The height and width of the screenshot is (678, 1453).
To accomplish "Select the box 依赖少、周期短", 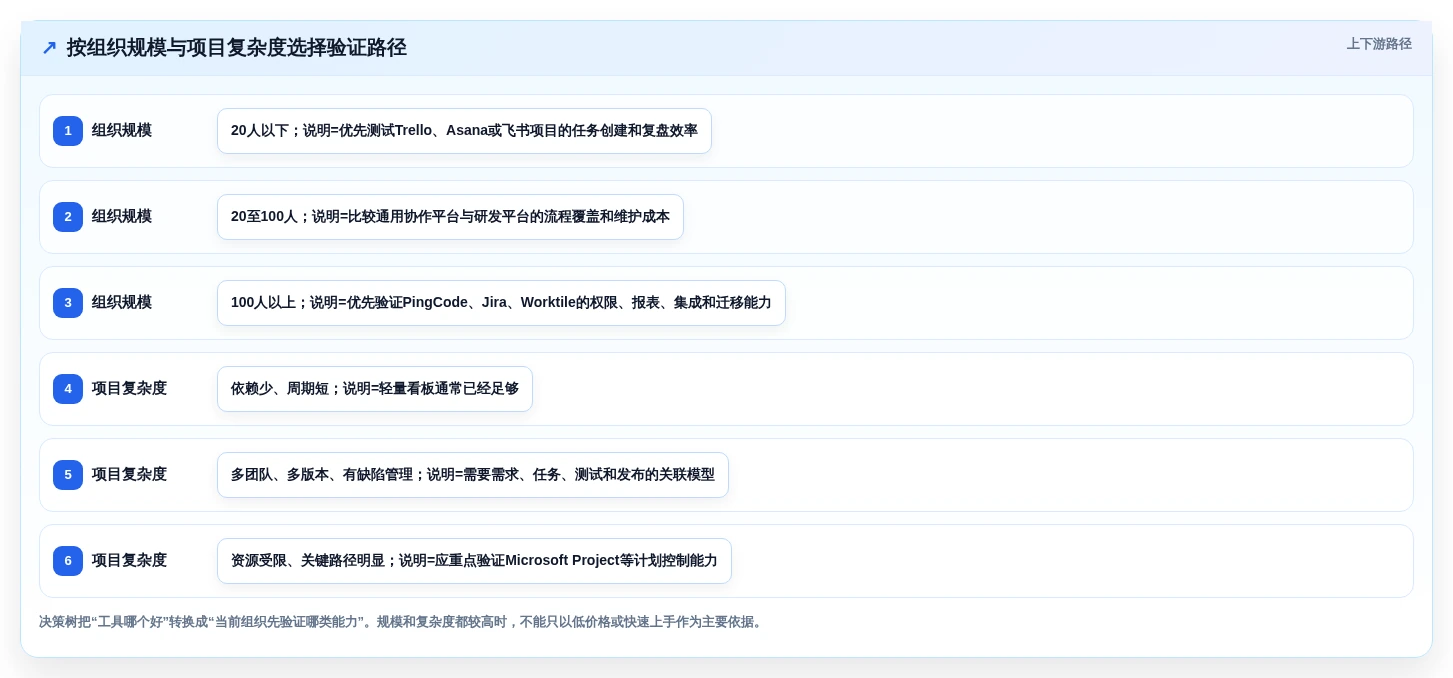I will click(x=375, y=389).
